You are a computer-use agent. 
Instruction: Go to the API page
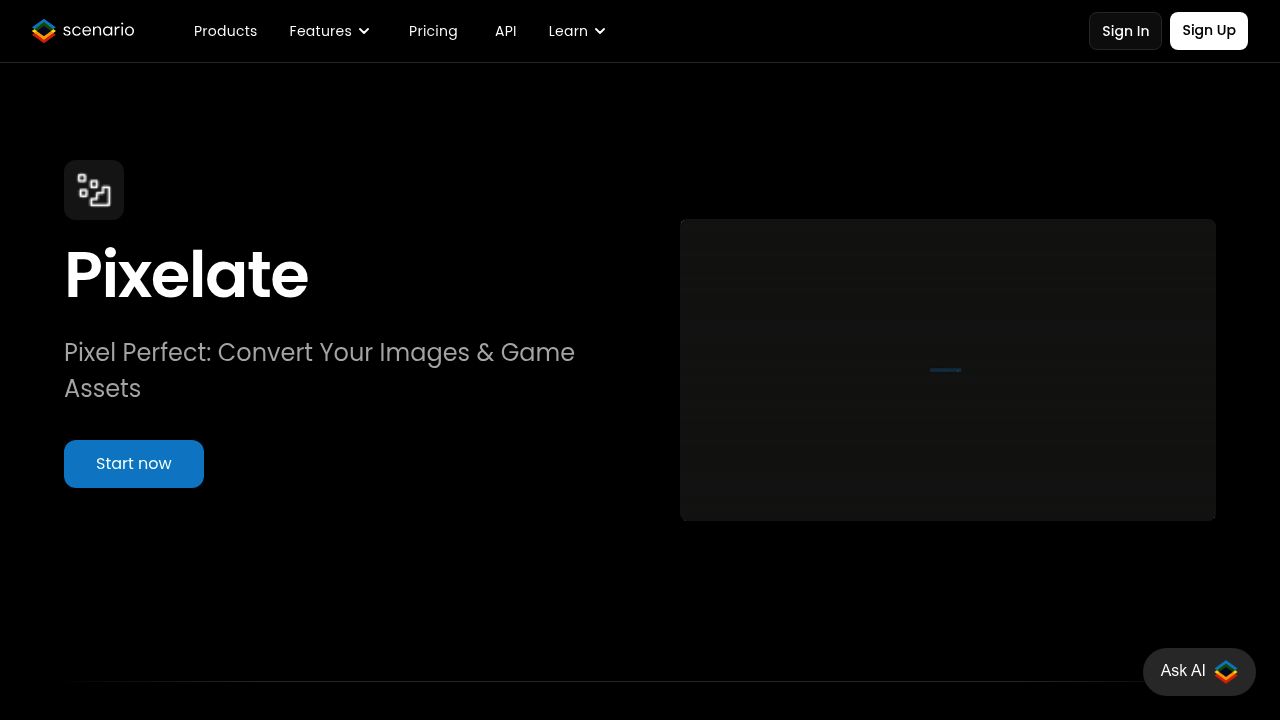click(506, 31)
